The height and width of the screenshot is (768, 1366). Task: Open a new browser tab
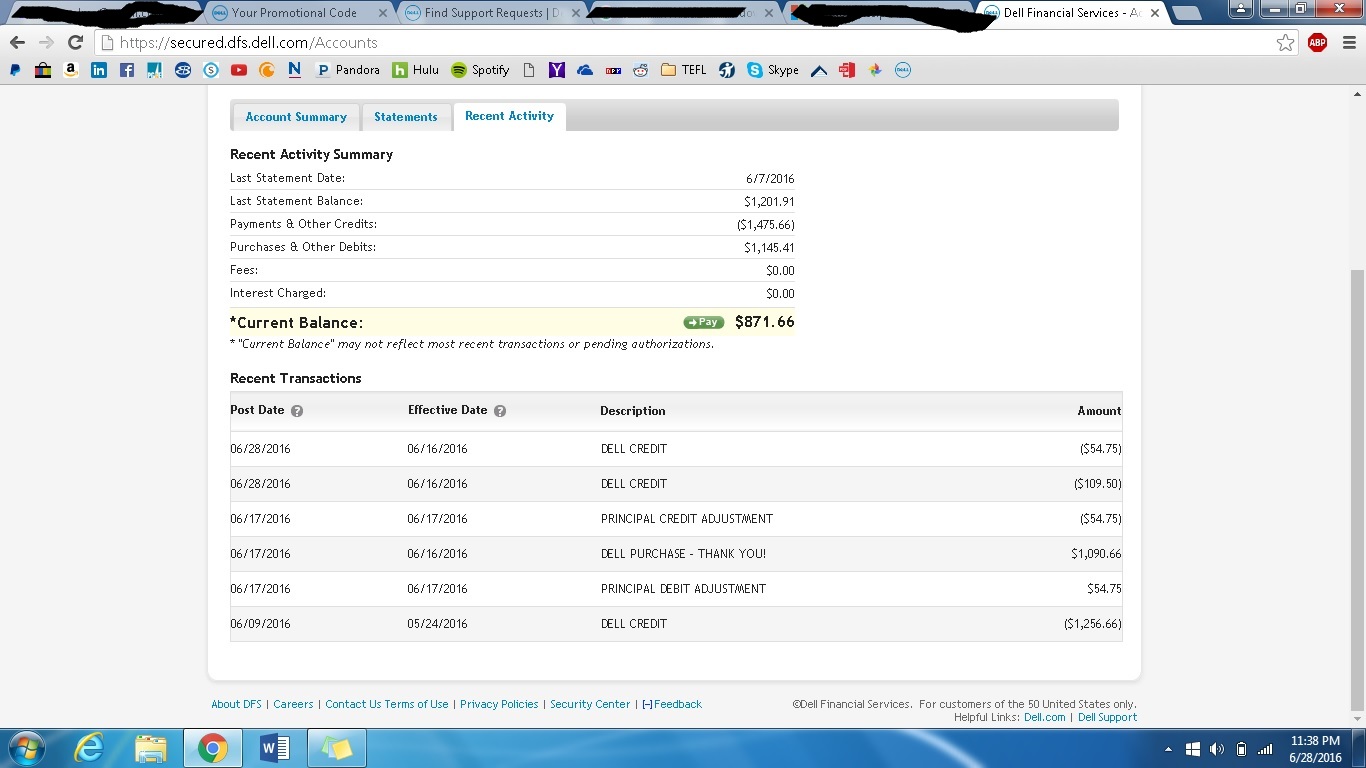click(1186, 14)
